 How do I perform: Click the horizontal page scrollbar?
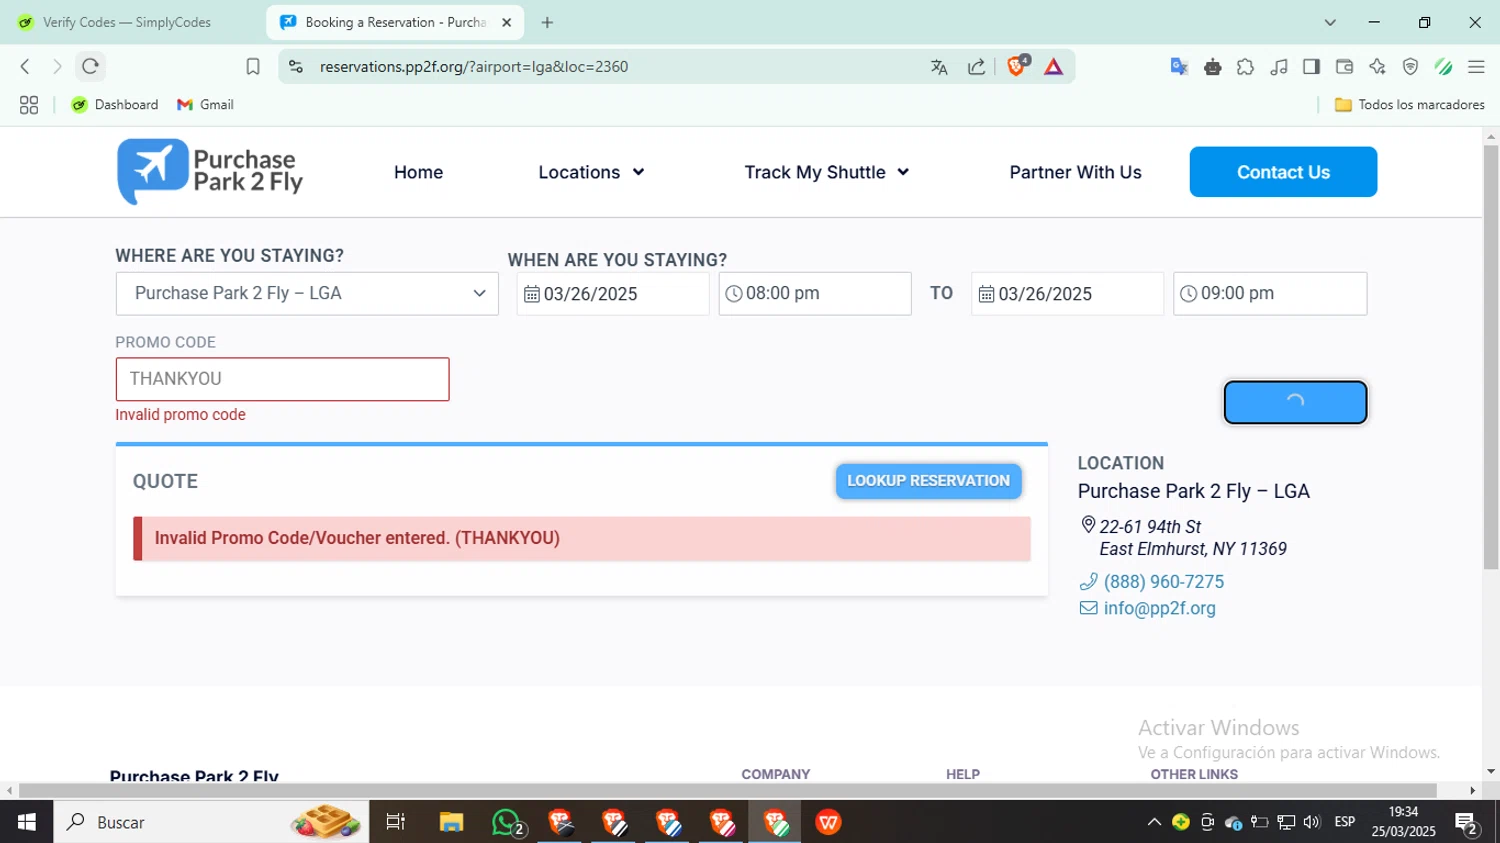[728, 791]
